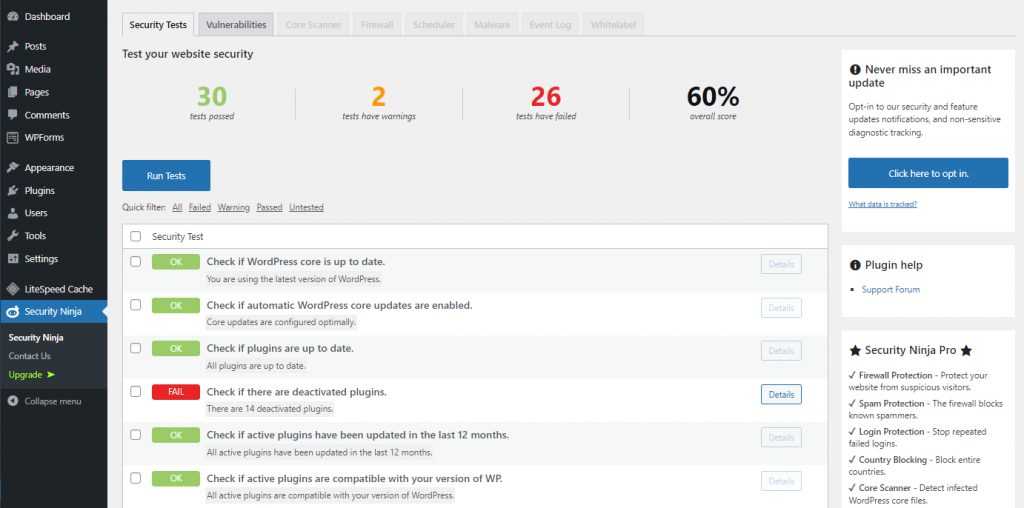Click the Security Ninja mascot icon
Screen dimensions: 1024x508
coord(12,311)
